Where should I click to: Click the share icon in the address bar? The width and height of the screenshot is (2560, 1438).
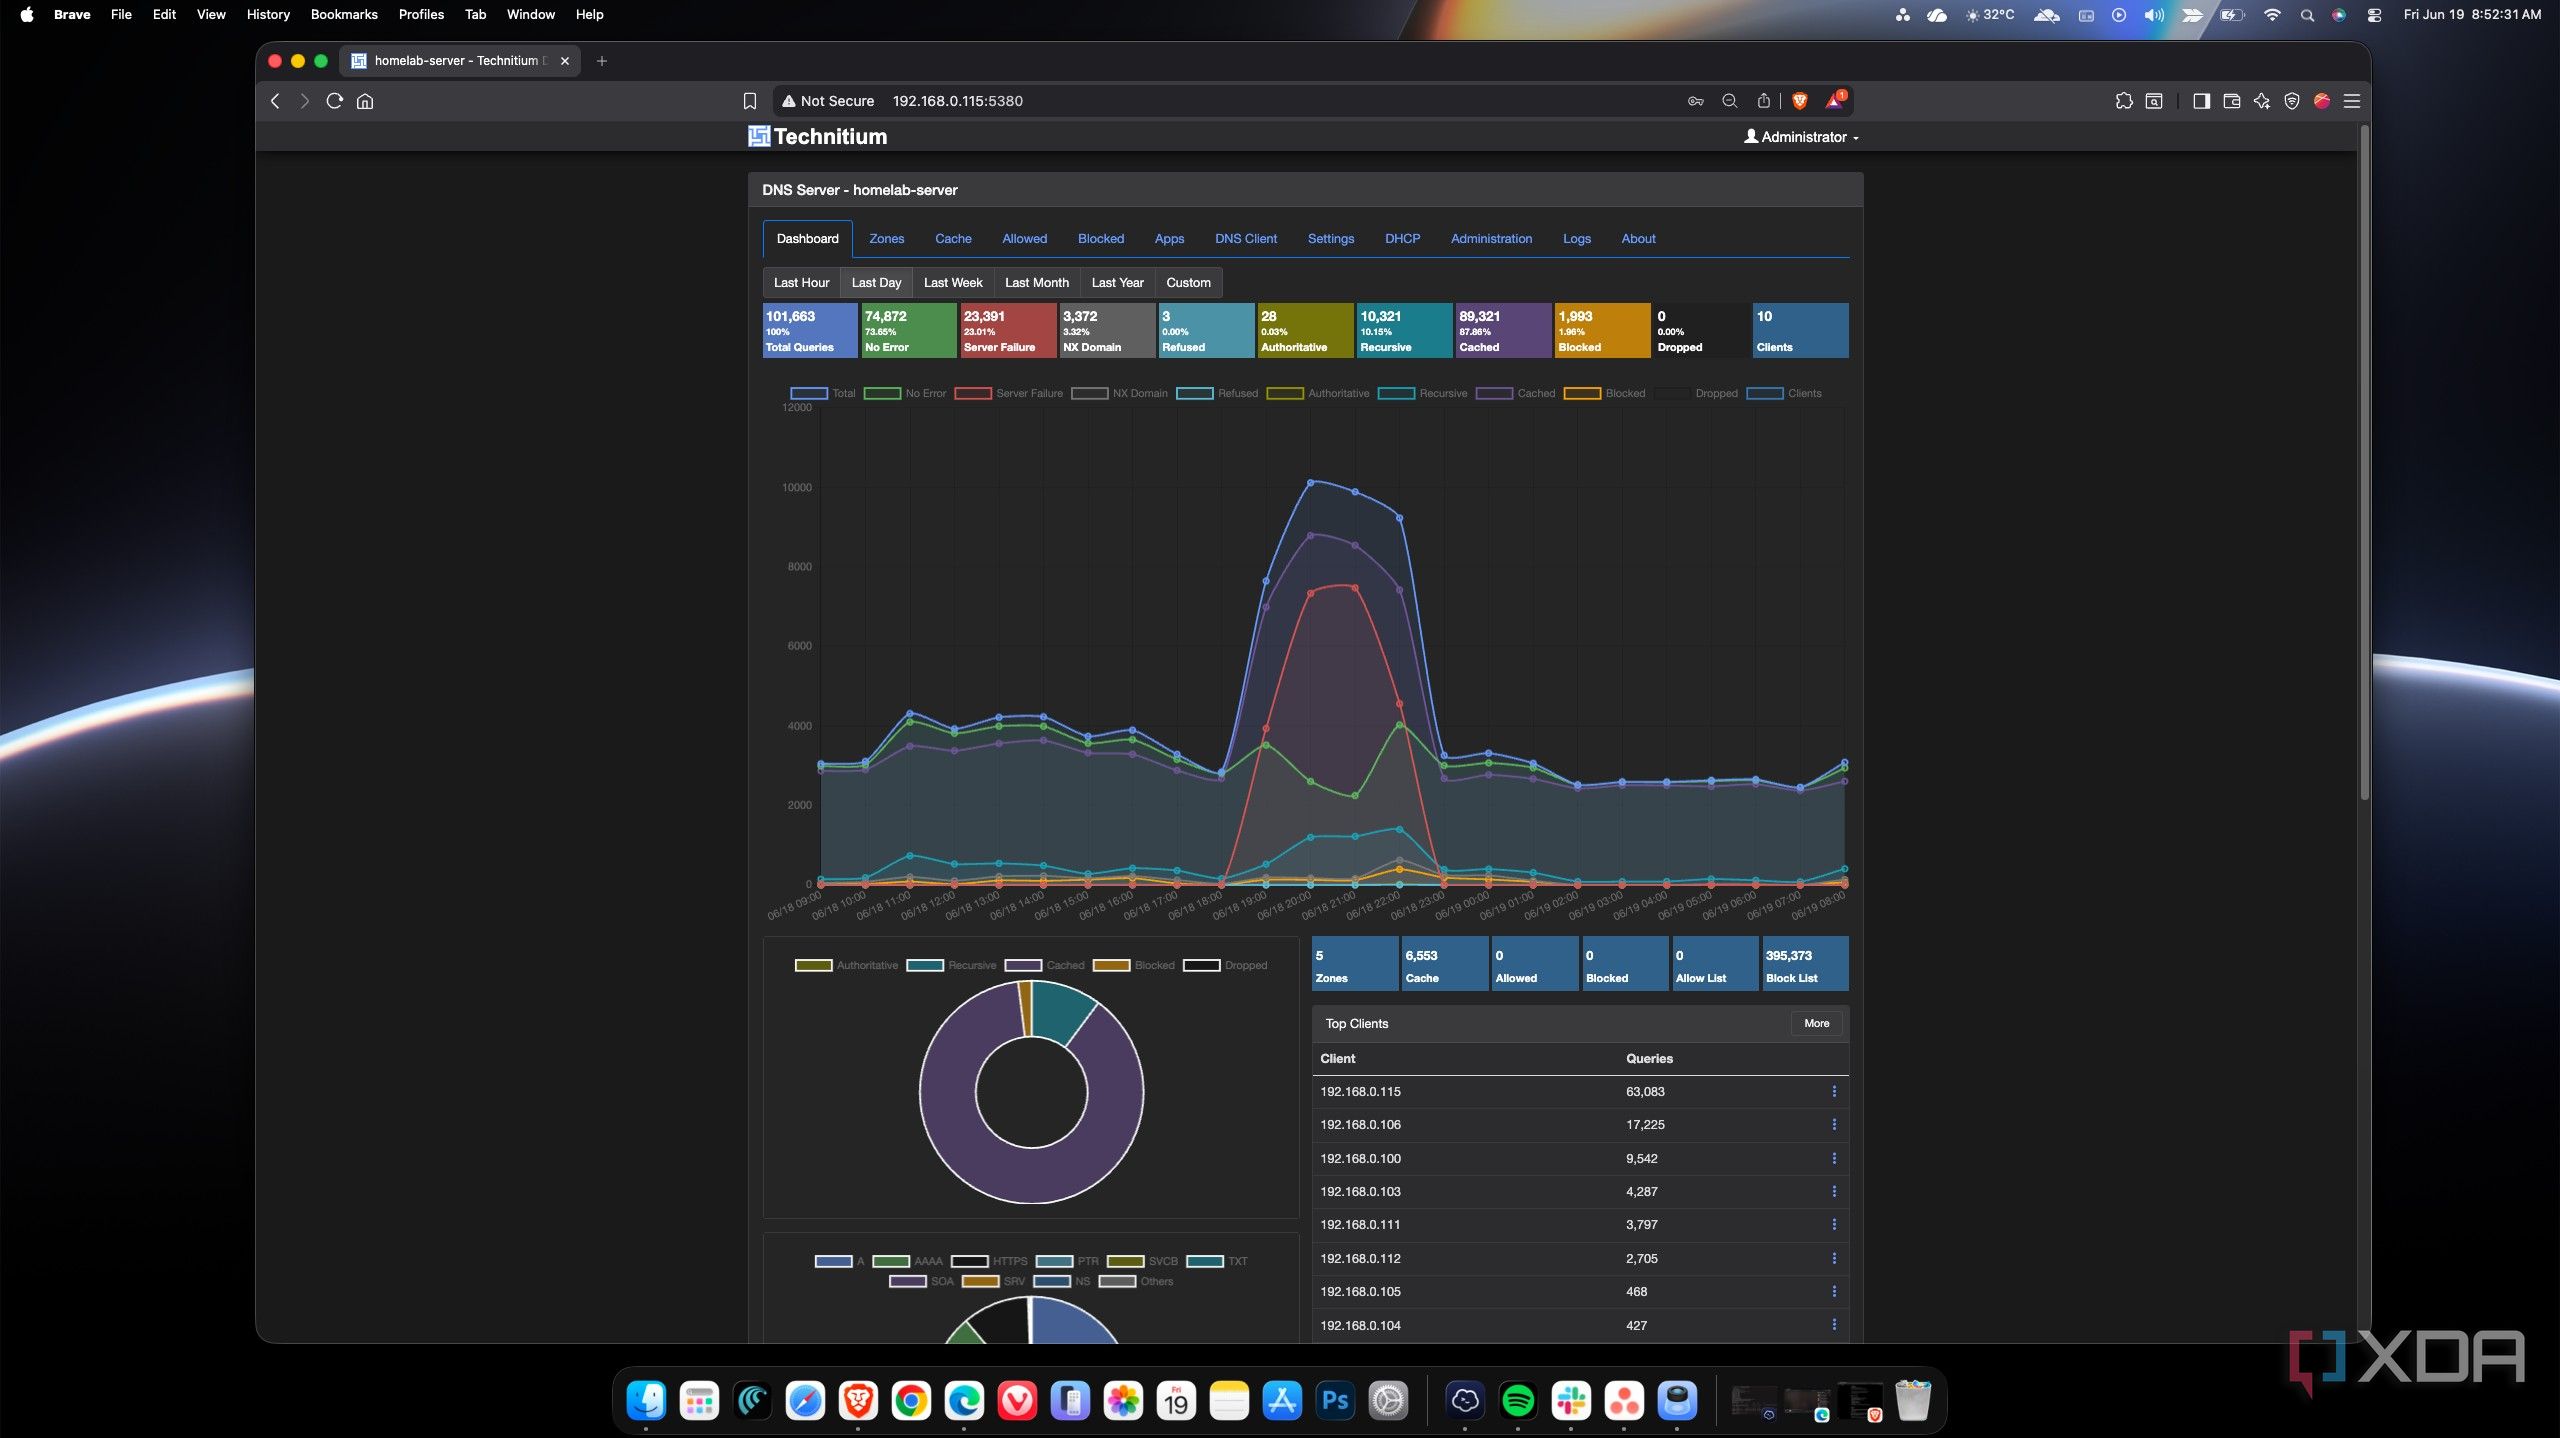1764,101
